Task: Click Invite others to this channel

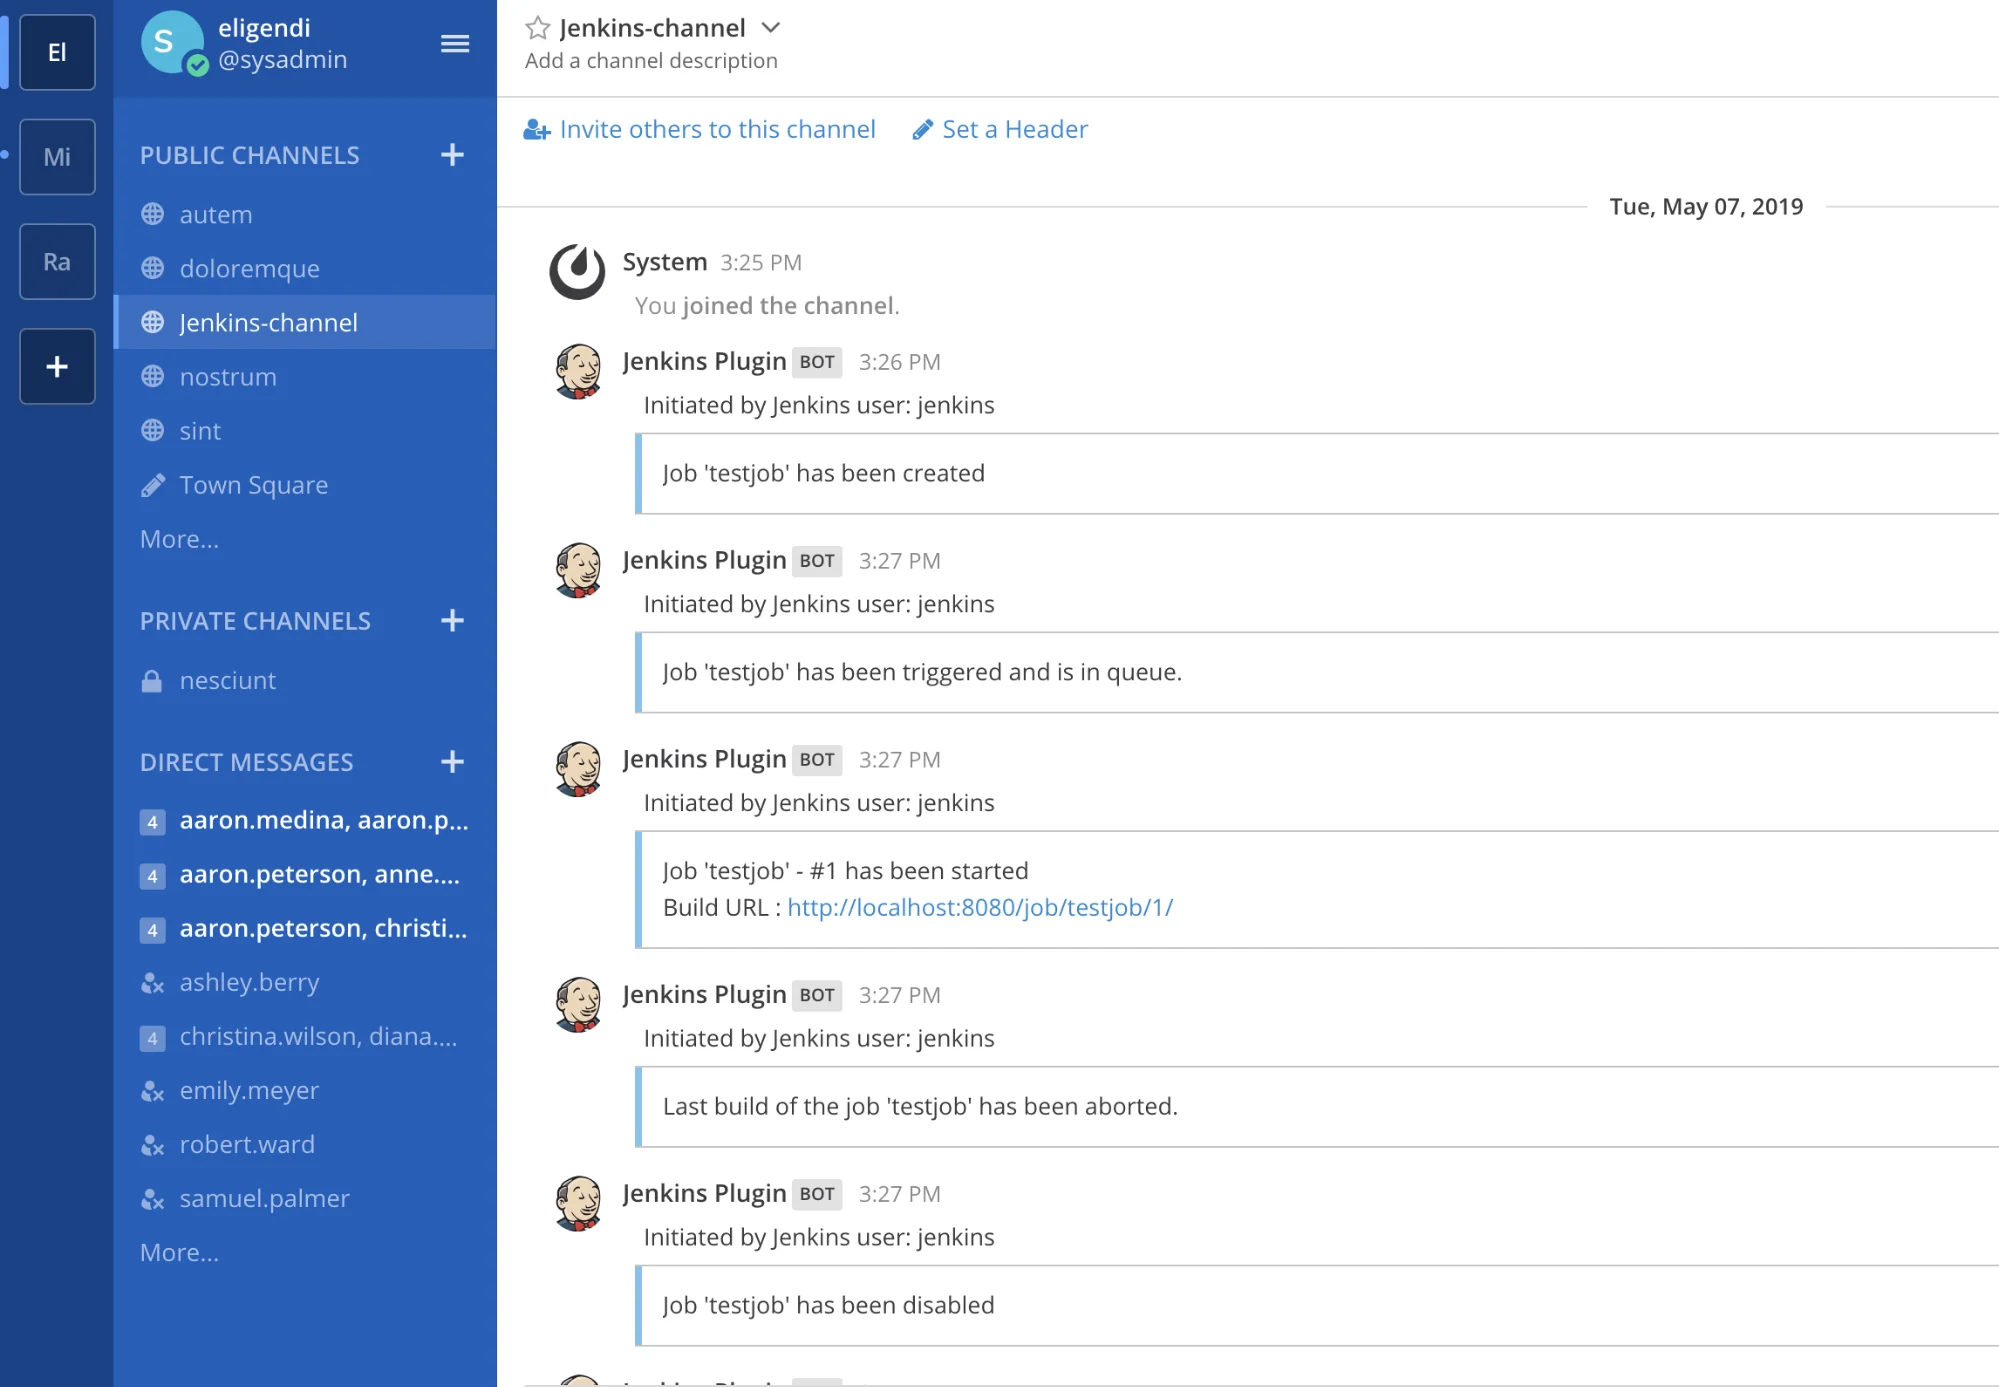Action: point(699,129)
